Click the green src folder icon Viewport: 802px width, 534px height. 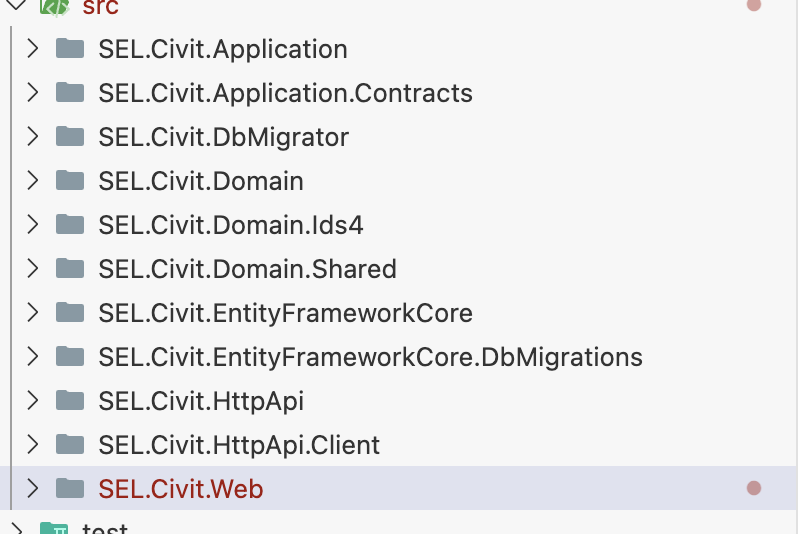pyautogui.click(x=54, y=7)
